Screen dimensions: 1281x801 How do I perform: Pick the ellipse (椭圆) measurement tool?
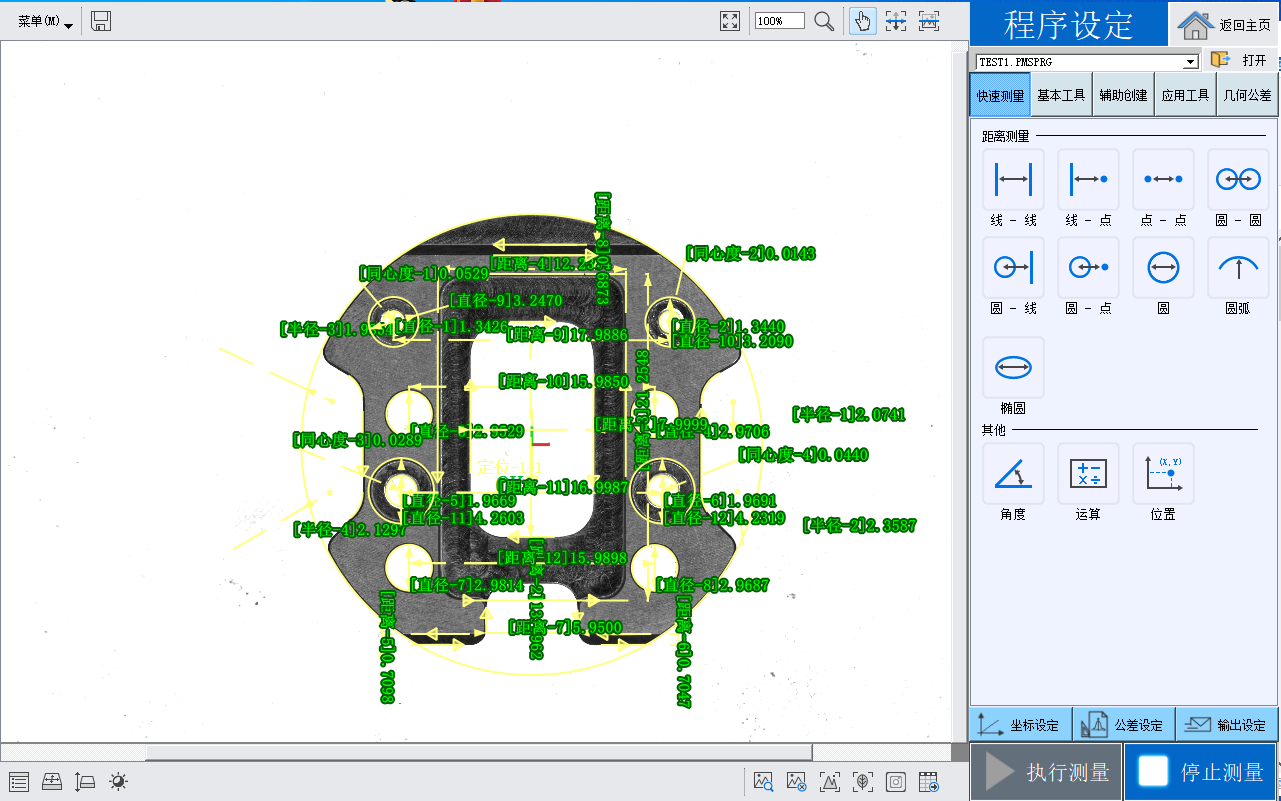click(x=1013, y=367)
